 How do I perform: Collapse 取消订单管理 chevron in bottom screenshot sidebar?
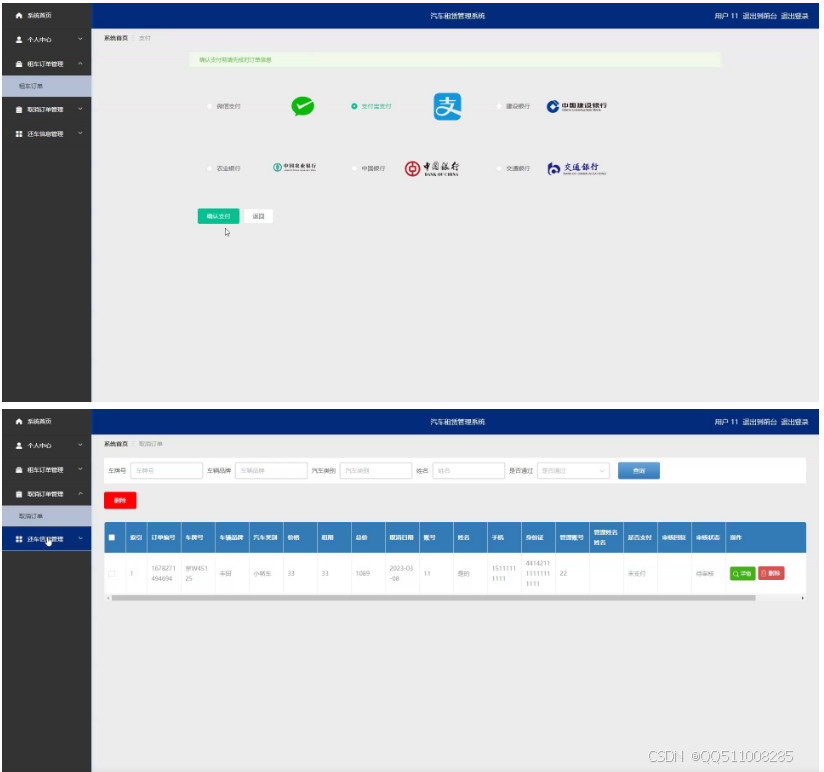tap(80, 493)
